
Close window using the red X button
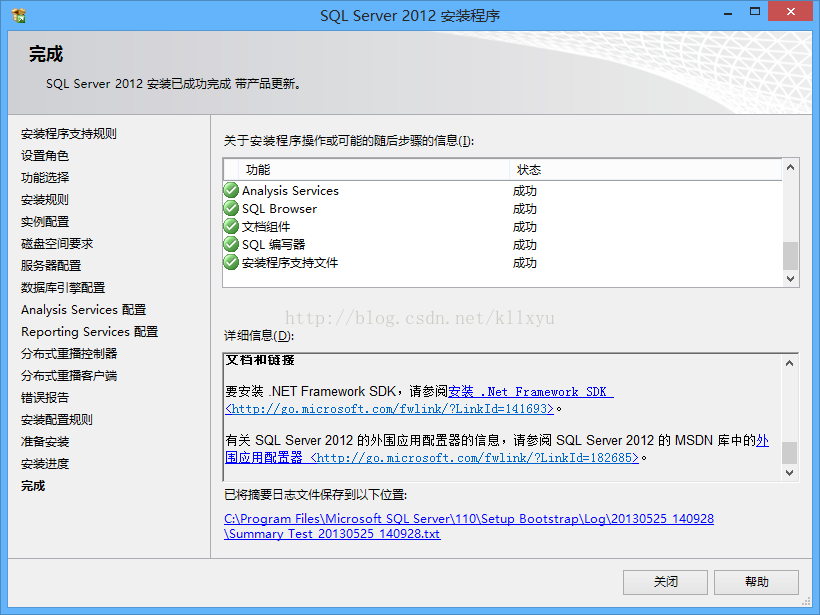790,12
